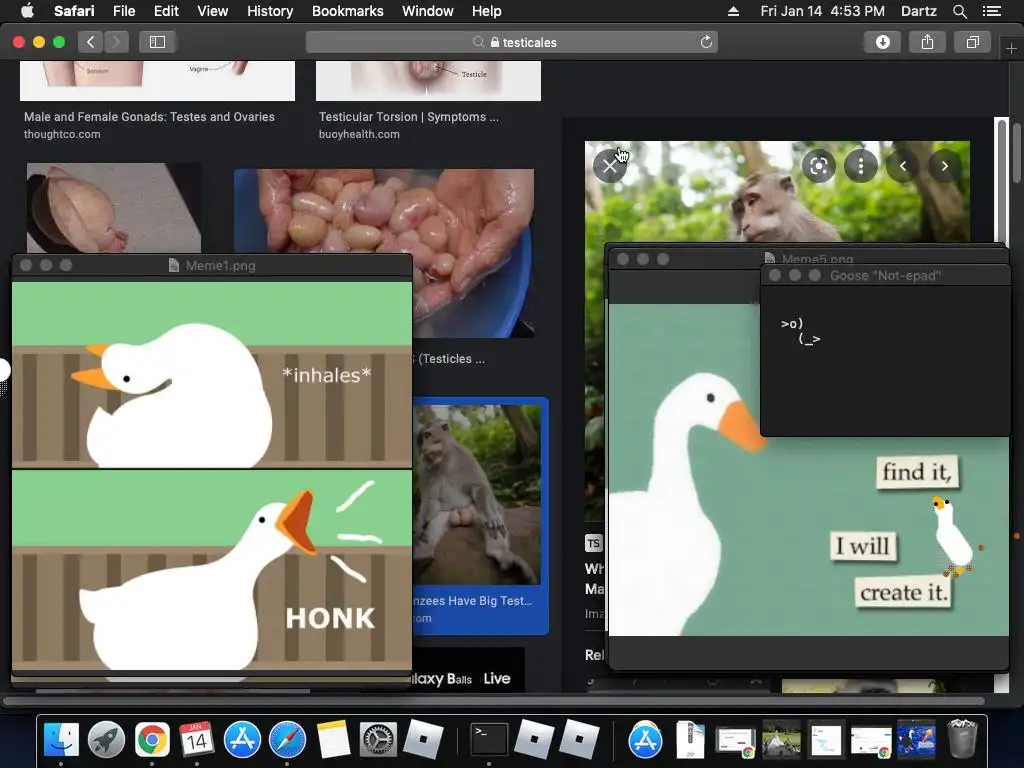Click the thoughtco.com source link
Screen dimensions: 1024x768
[x=62, y=134]
